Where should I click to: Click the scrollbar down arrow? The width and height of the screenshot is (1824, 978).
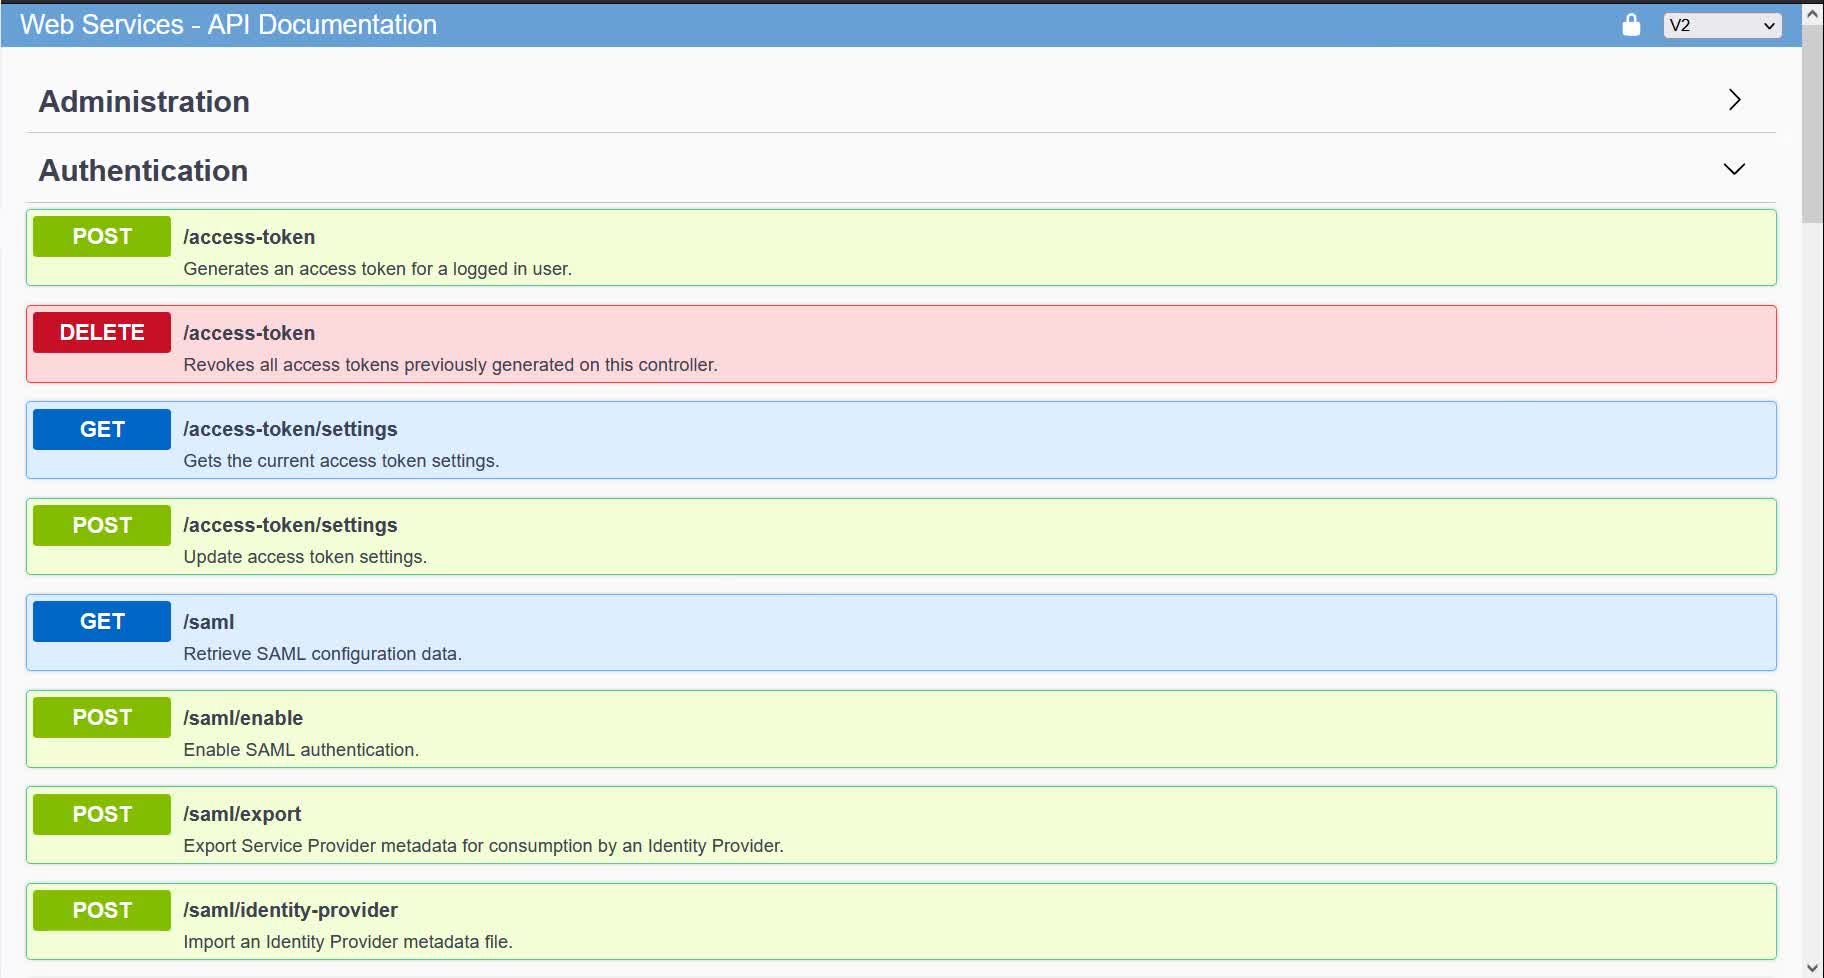[x=1812, y=967]
